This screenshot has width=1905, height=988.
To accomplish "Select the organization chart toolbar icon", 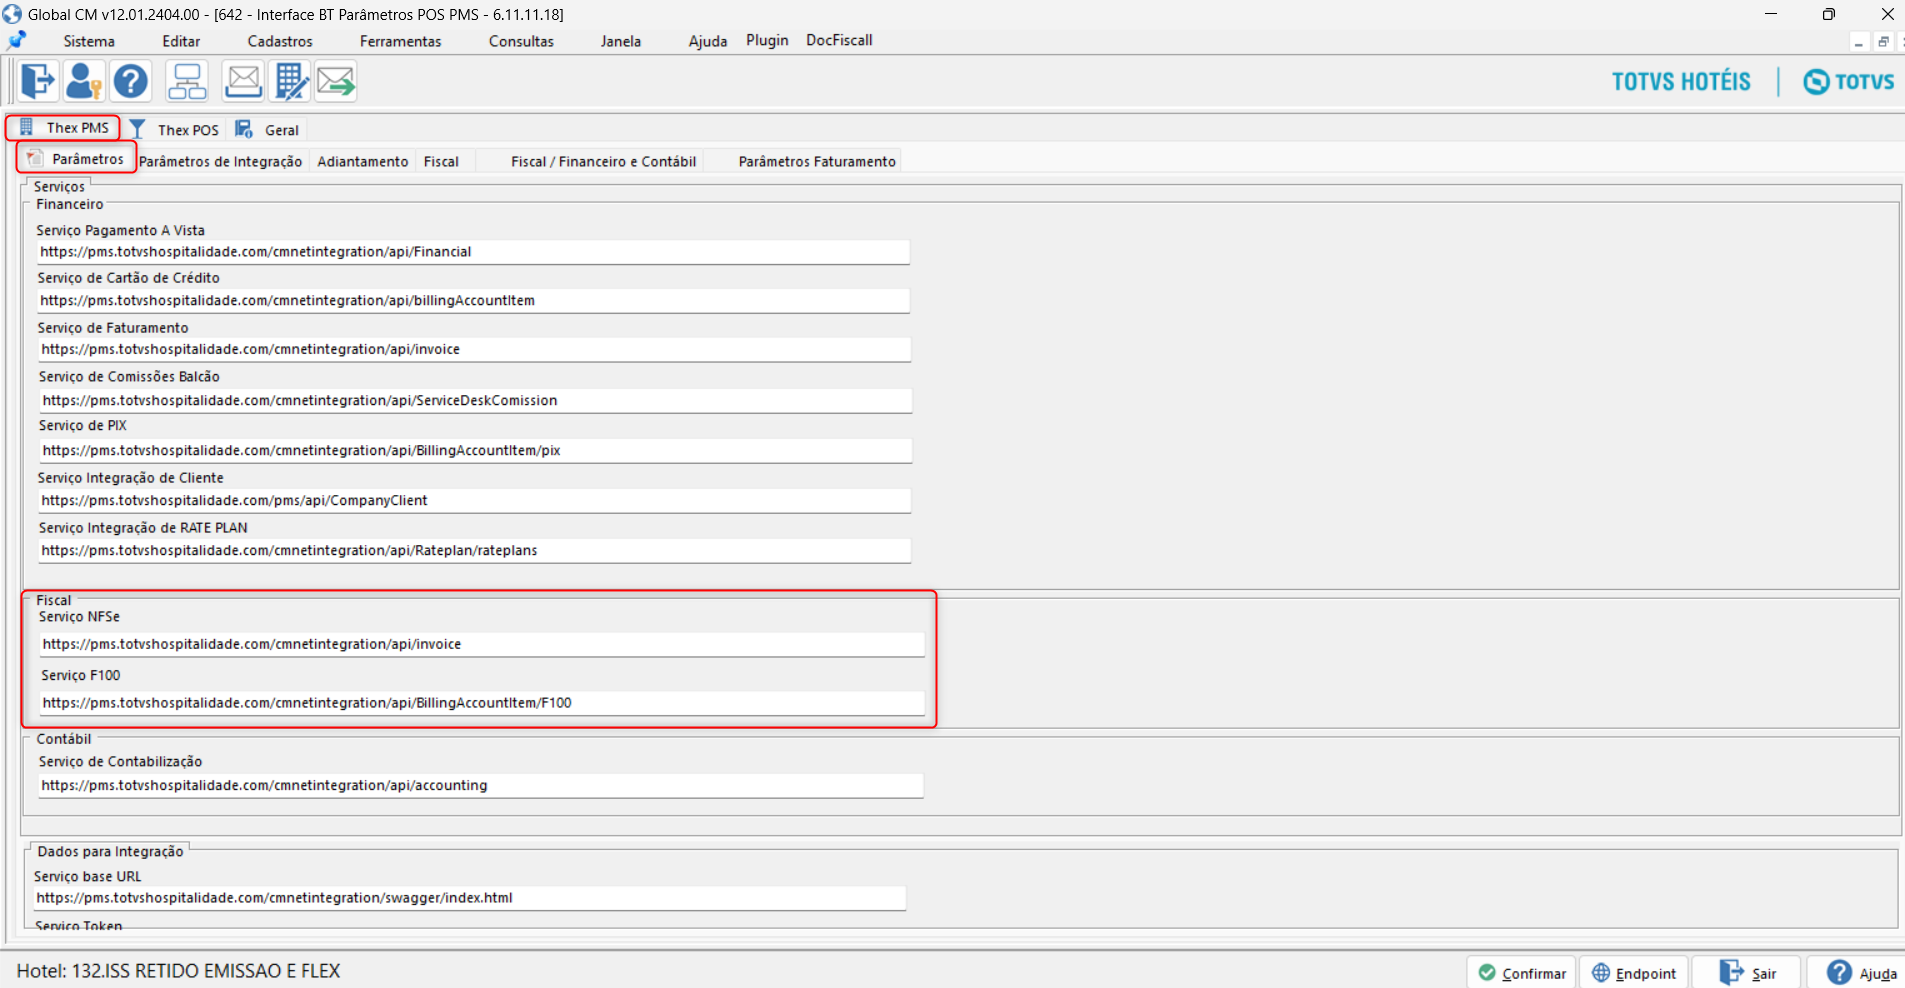I will pyautogui.click(x=187, y=81).
